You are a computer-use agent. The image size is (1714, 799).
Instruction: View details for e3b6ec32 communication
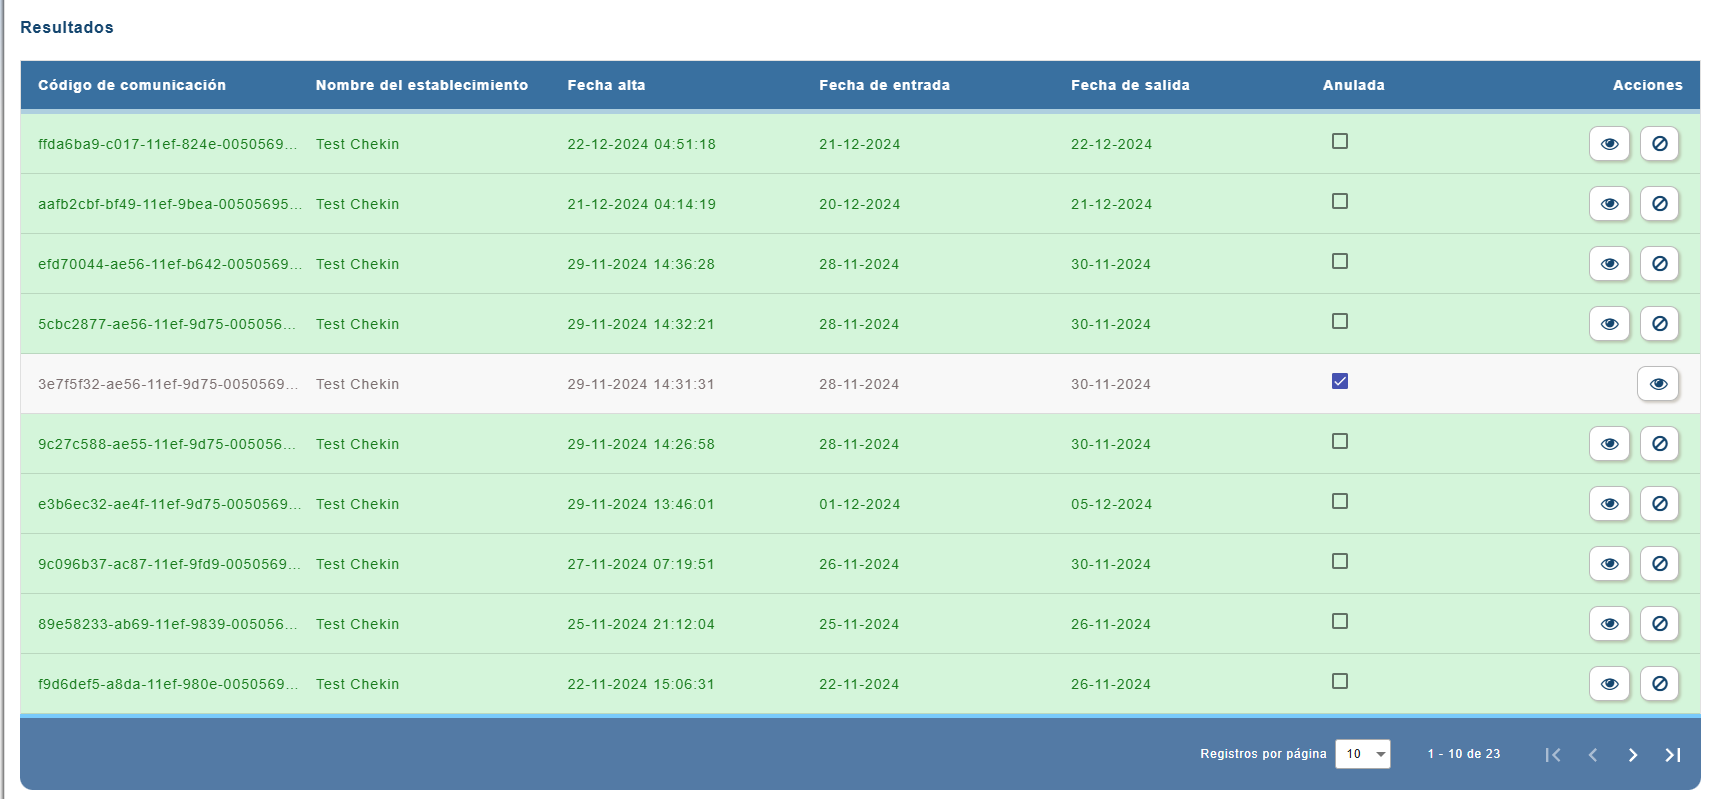[x=1609, y=504]
